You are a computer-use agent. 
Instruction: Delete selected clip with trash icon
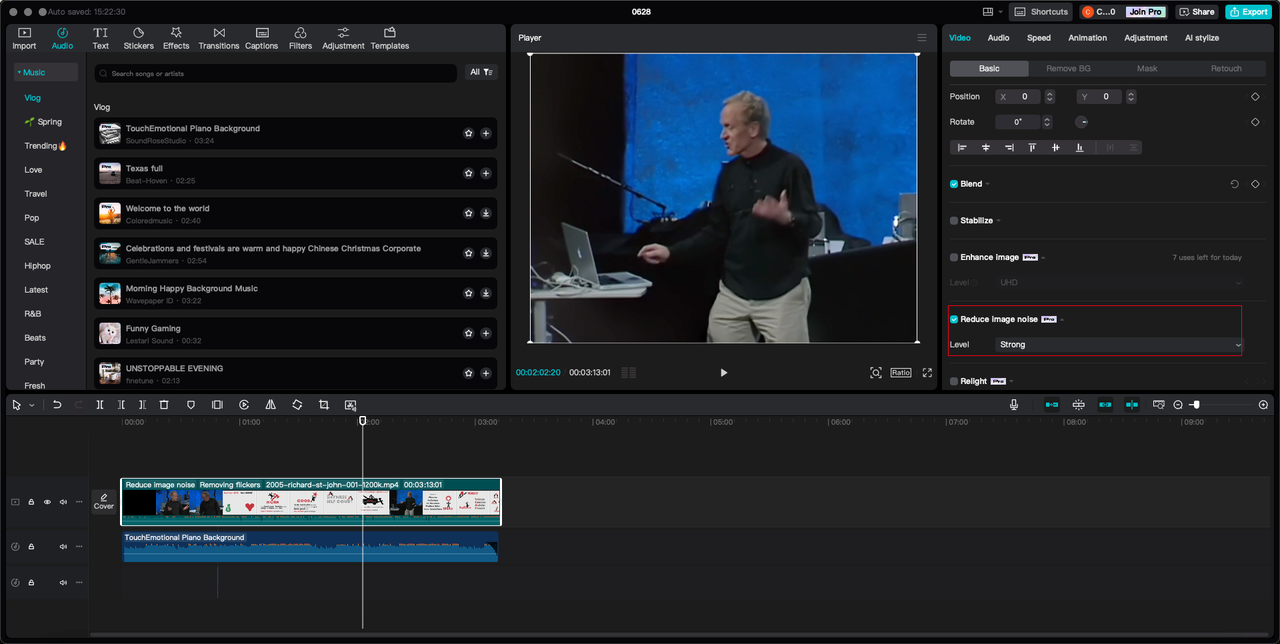(164, 405)
